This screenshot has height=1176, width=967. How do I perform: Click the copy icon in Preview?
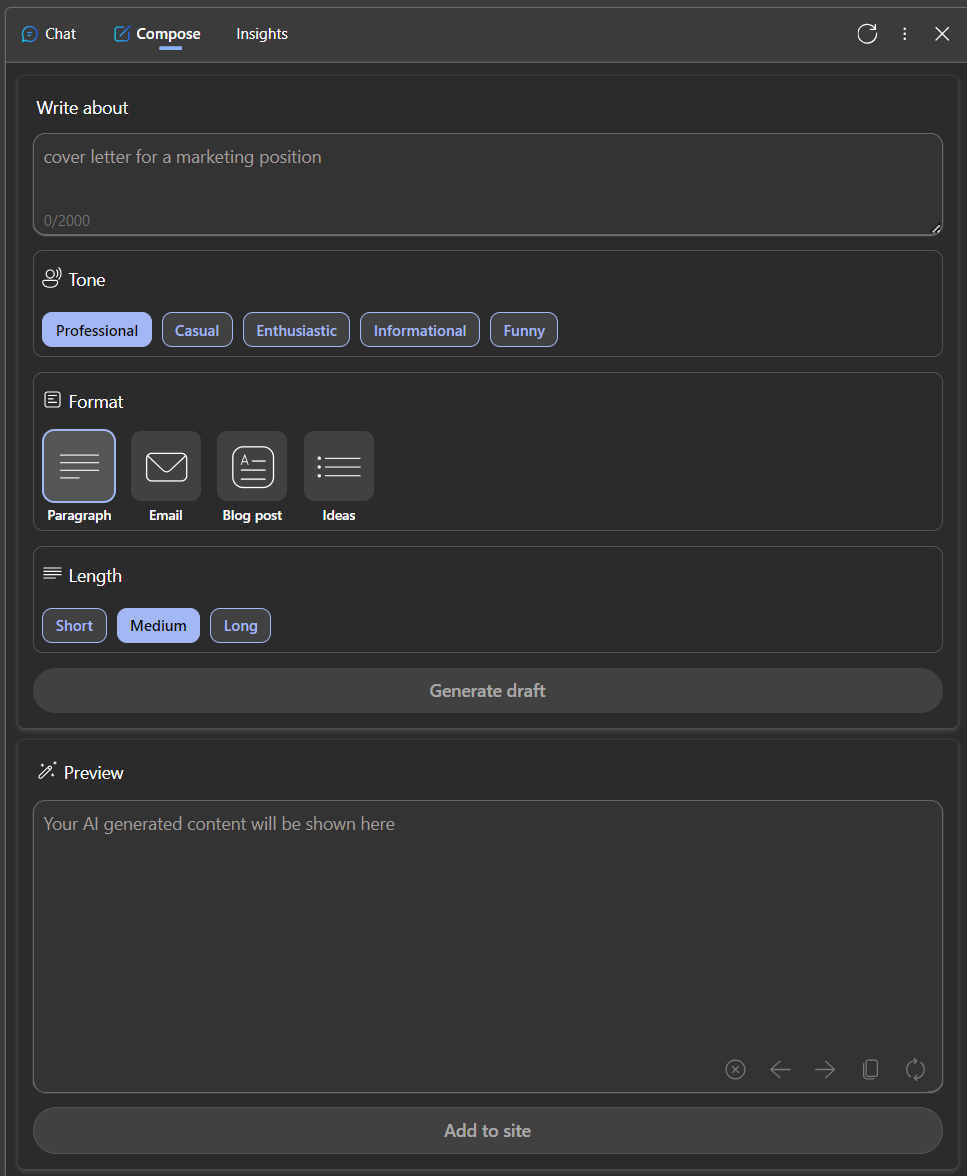click(870, 1070)
